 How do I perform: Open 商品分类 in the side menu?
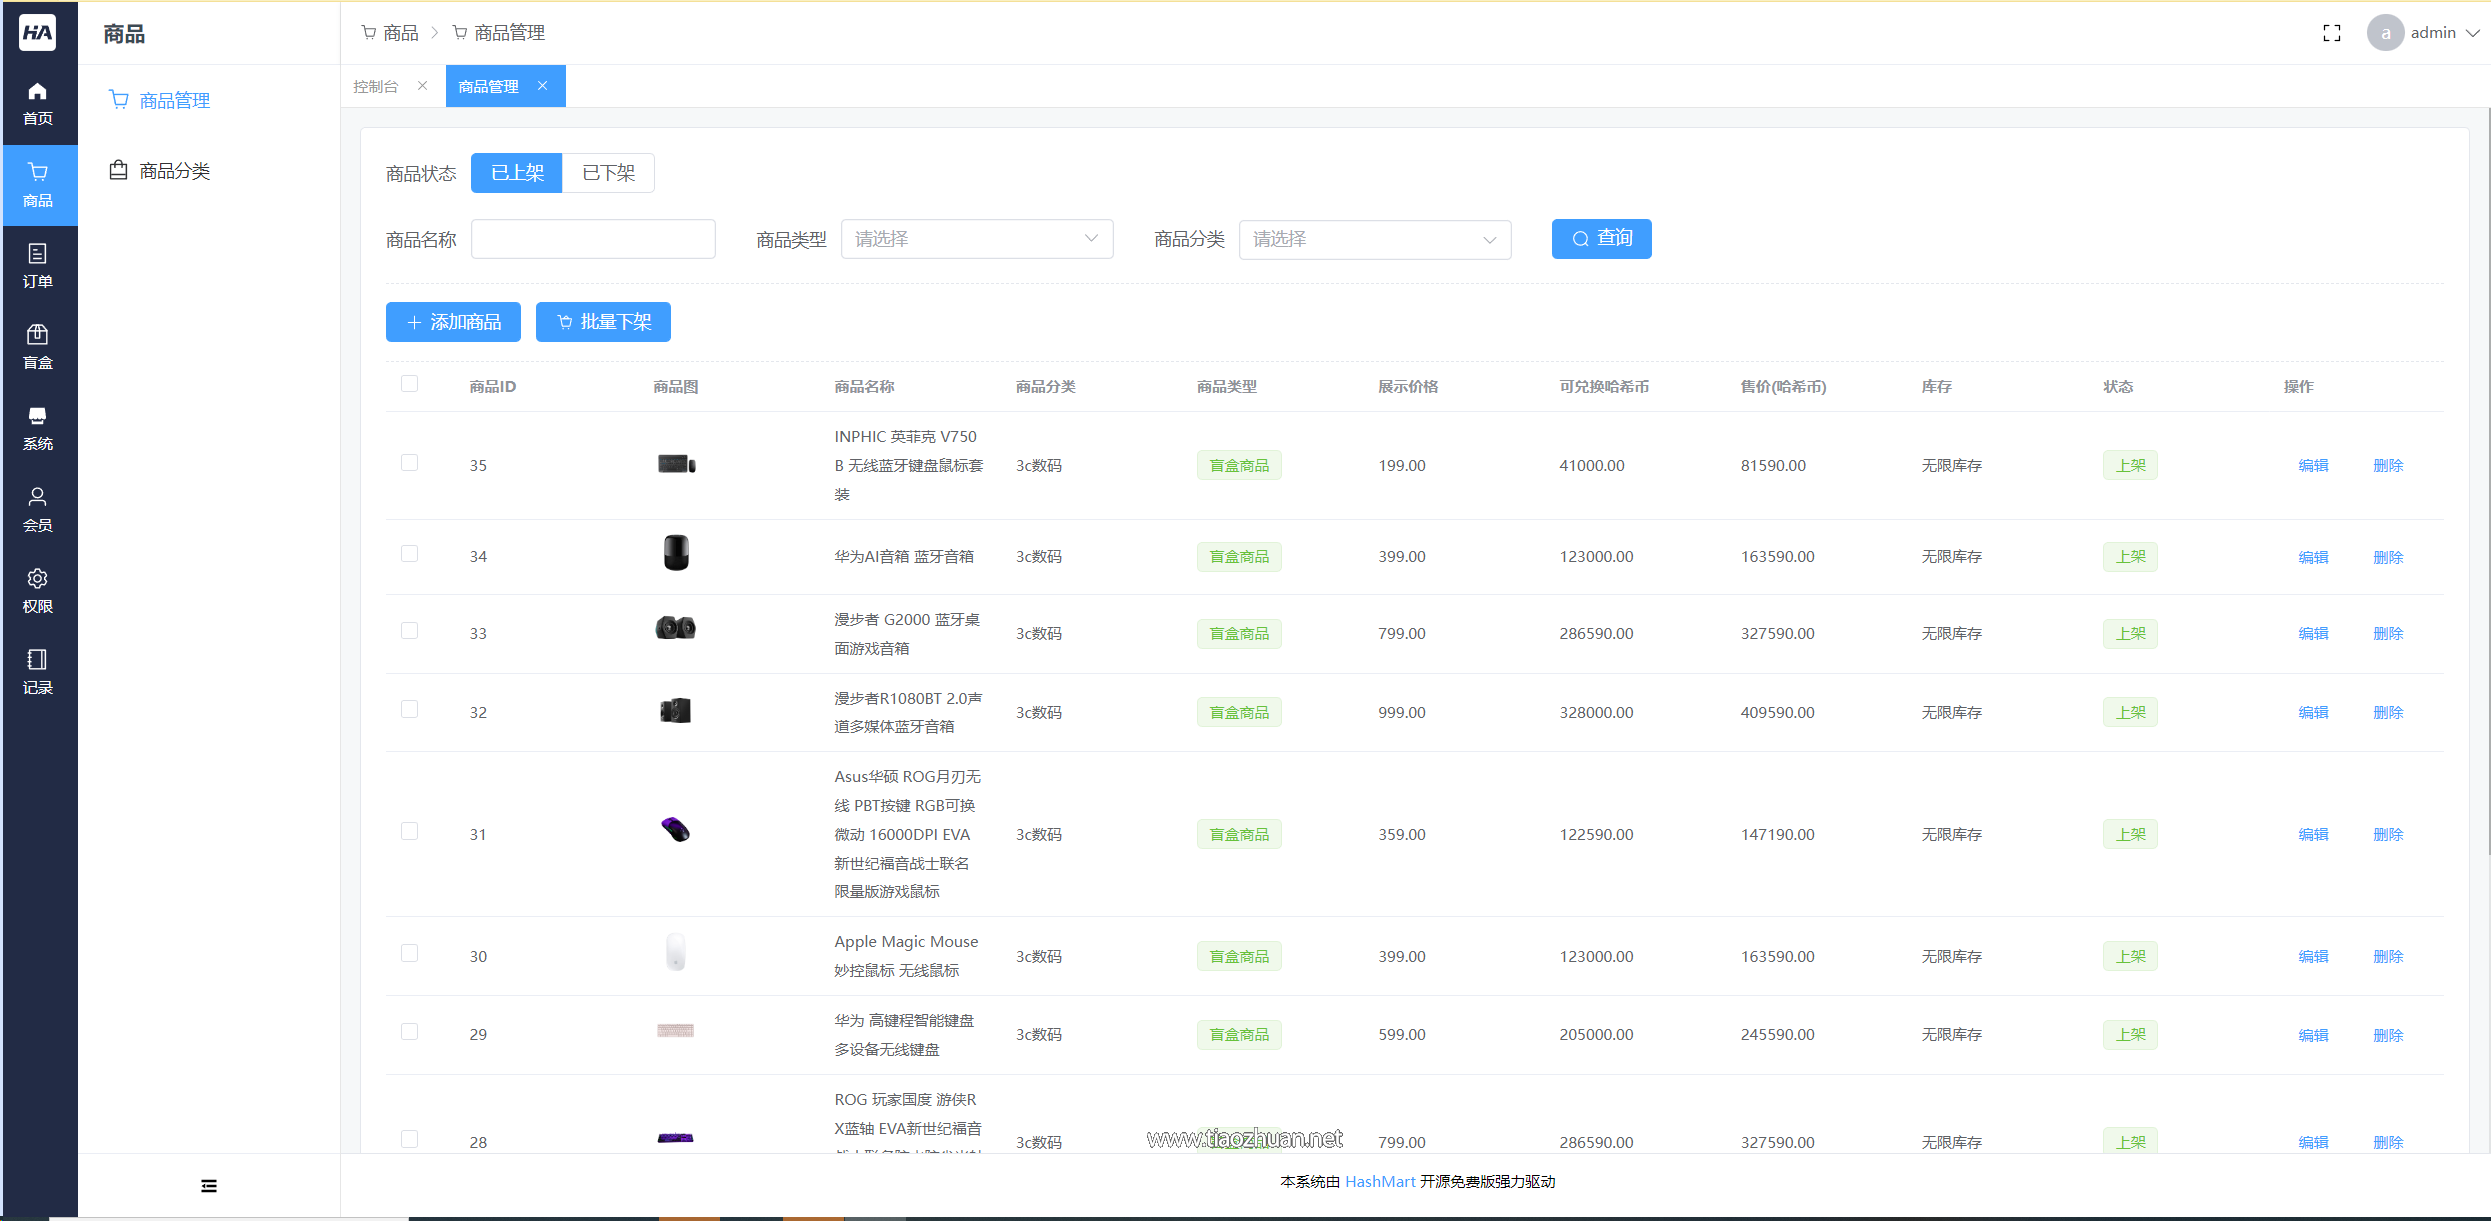174,171
